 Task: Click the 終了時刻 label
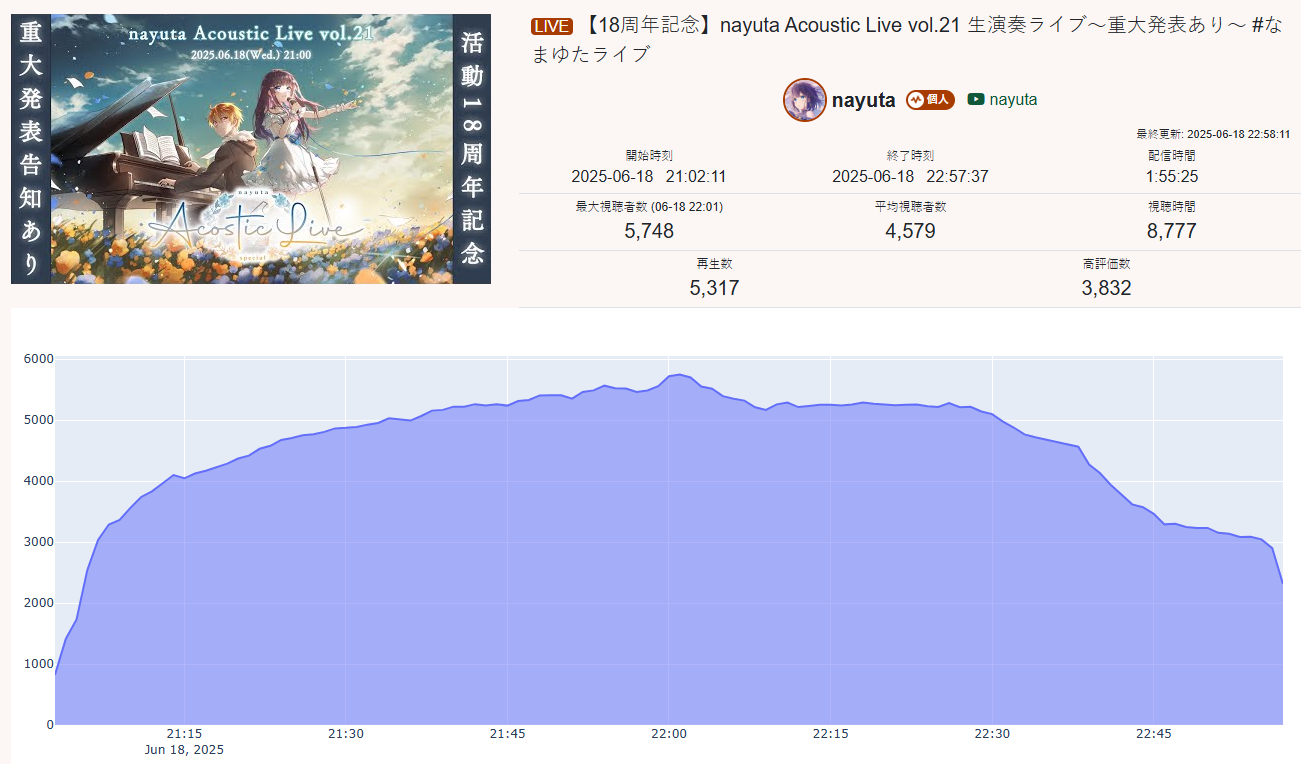(x=910, y=156)
